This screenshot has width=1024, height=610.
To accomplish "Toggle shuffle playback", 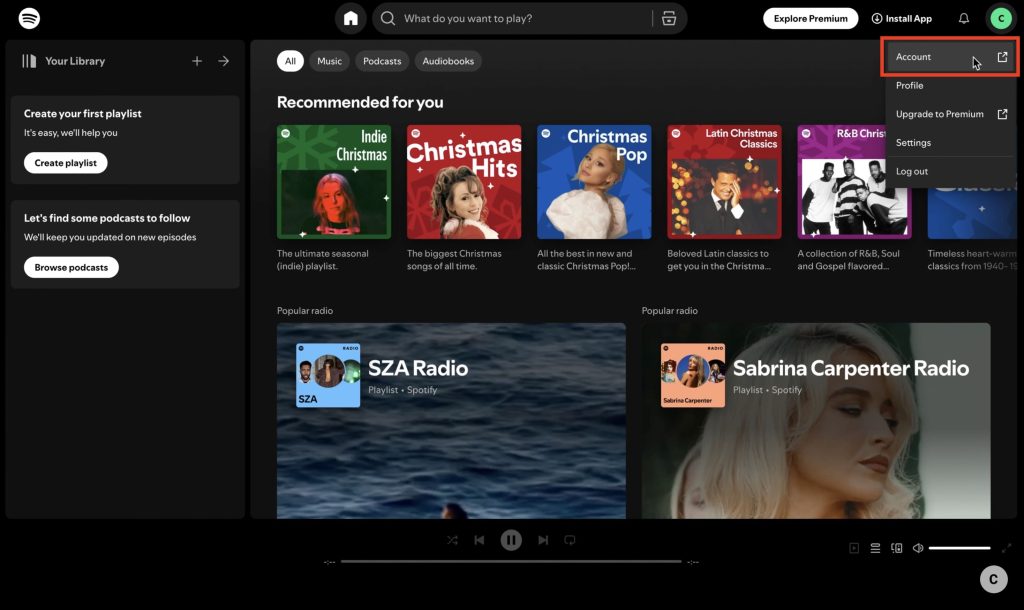I will click(x=453, y=540).
